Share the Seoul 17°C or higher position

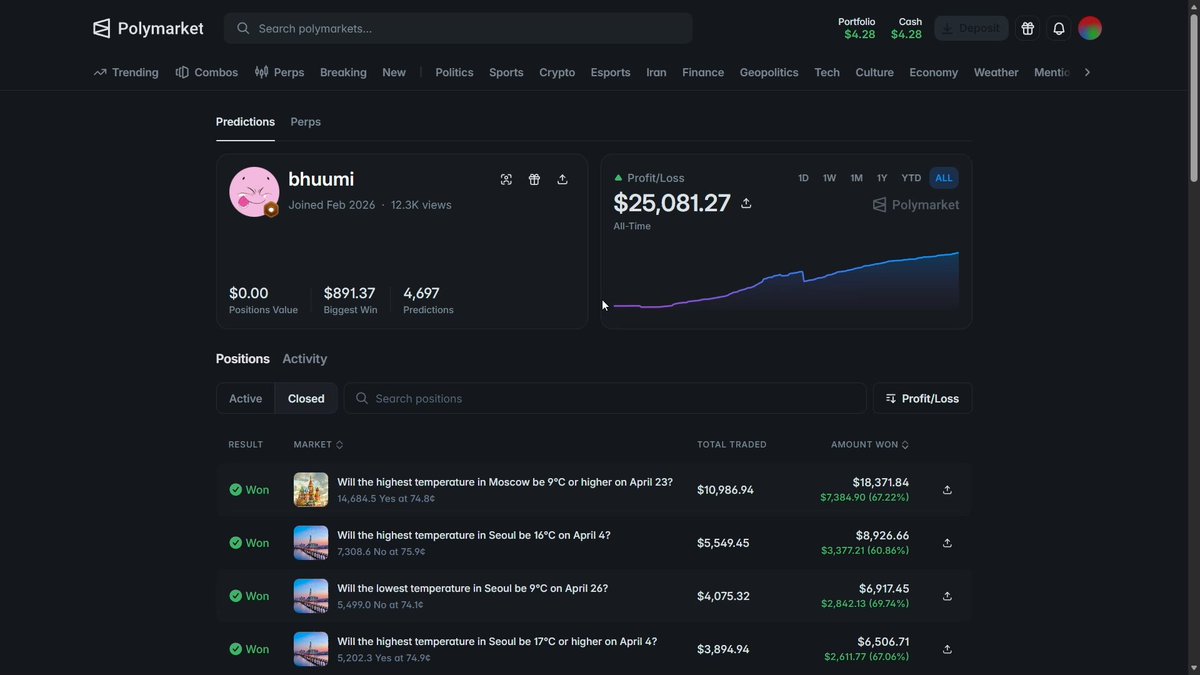[947, 649]
